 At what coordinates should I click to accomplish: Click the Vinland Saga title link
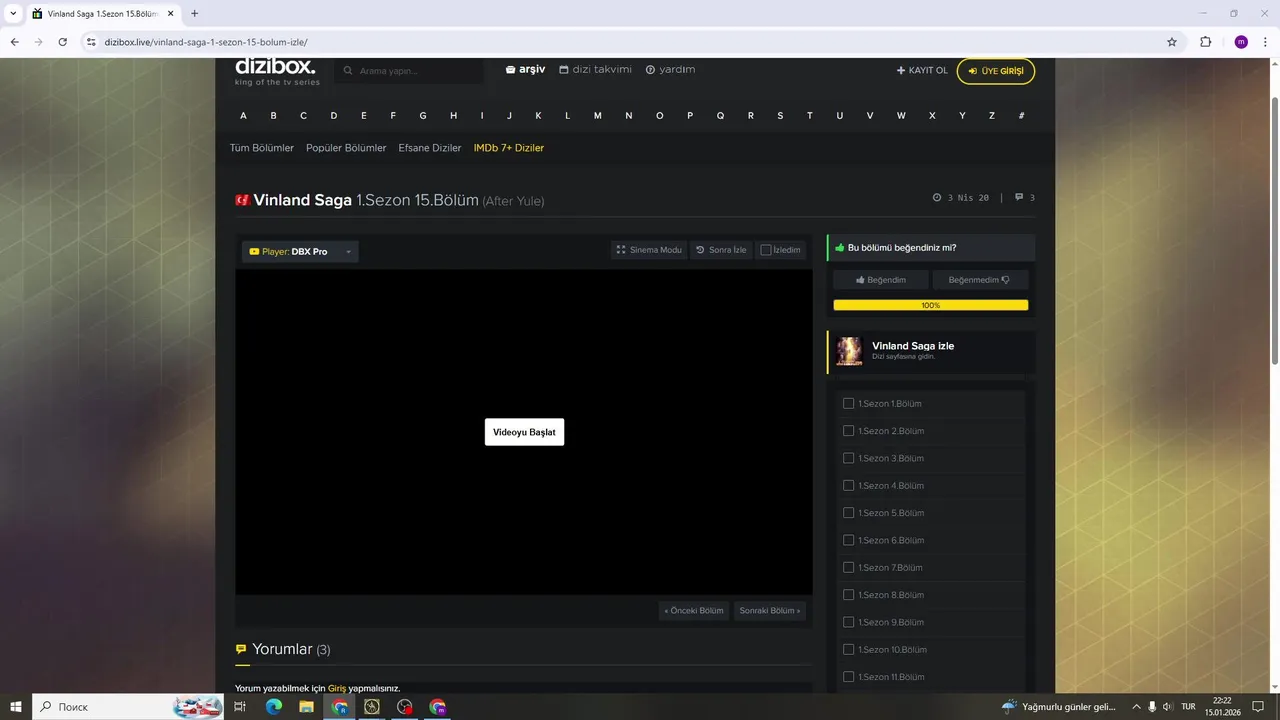tap(302, 200)
